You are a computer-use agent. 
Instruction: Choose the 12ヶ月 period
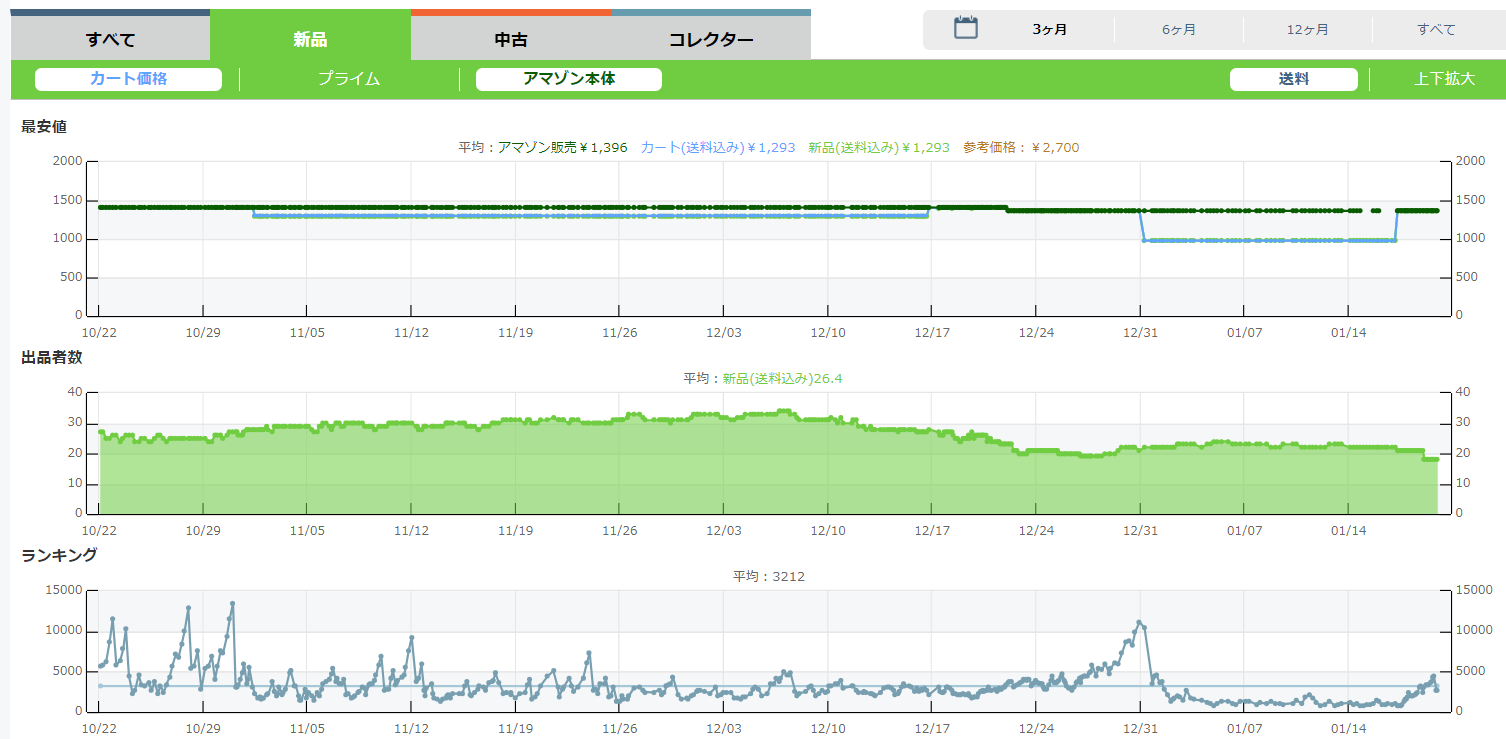(1308, 30)
